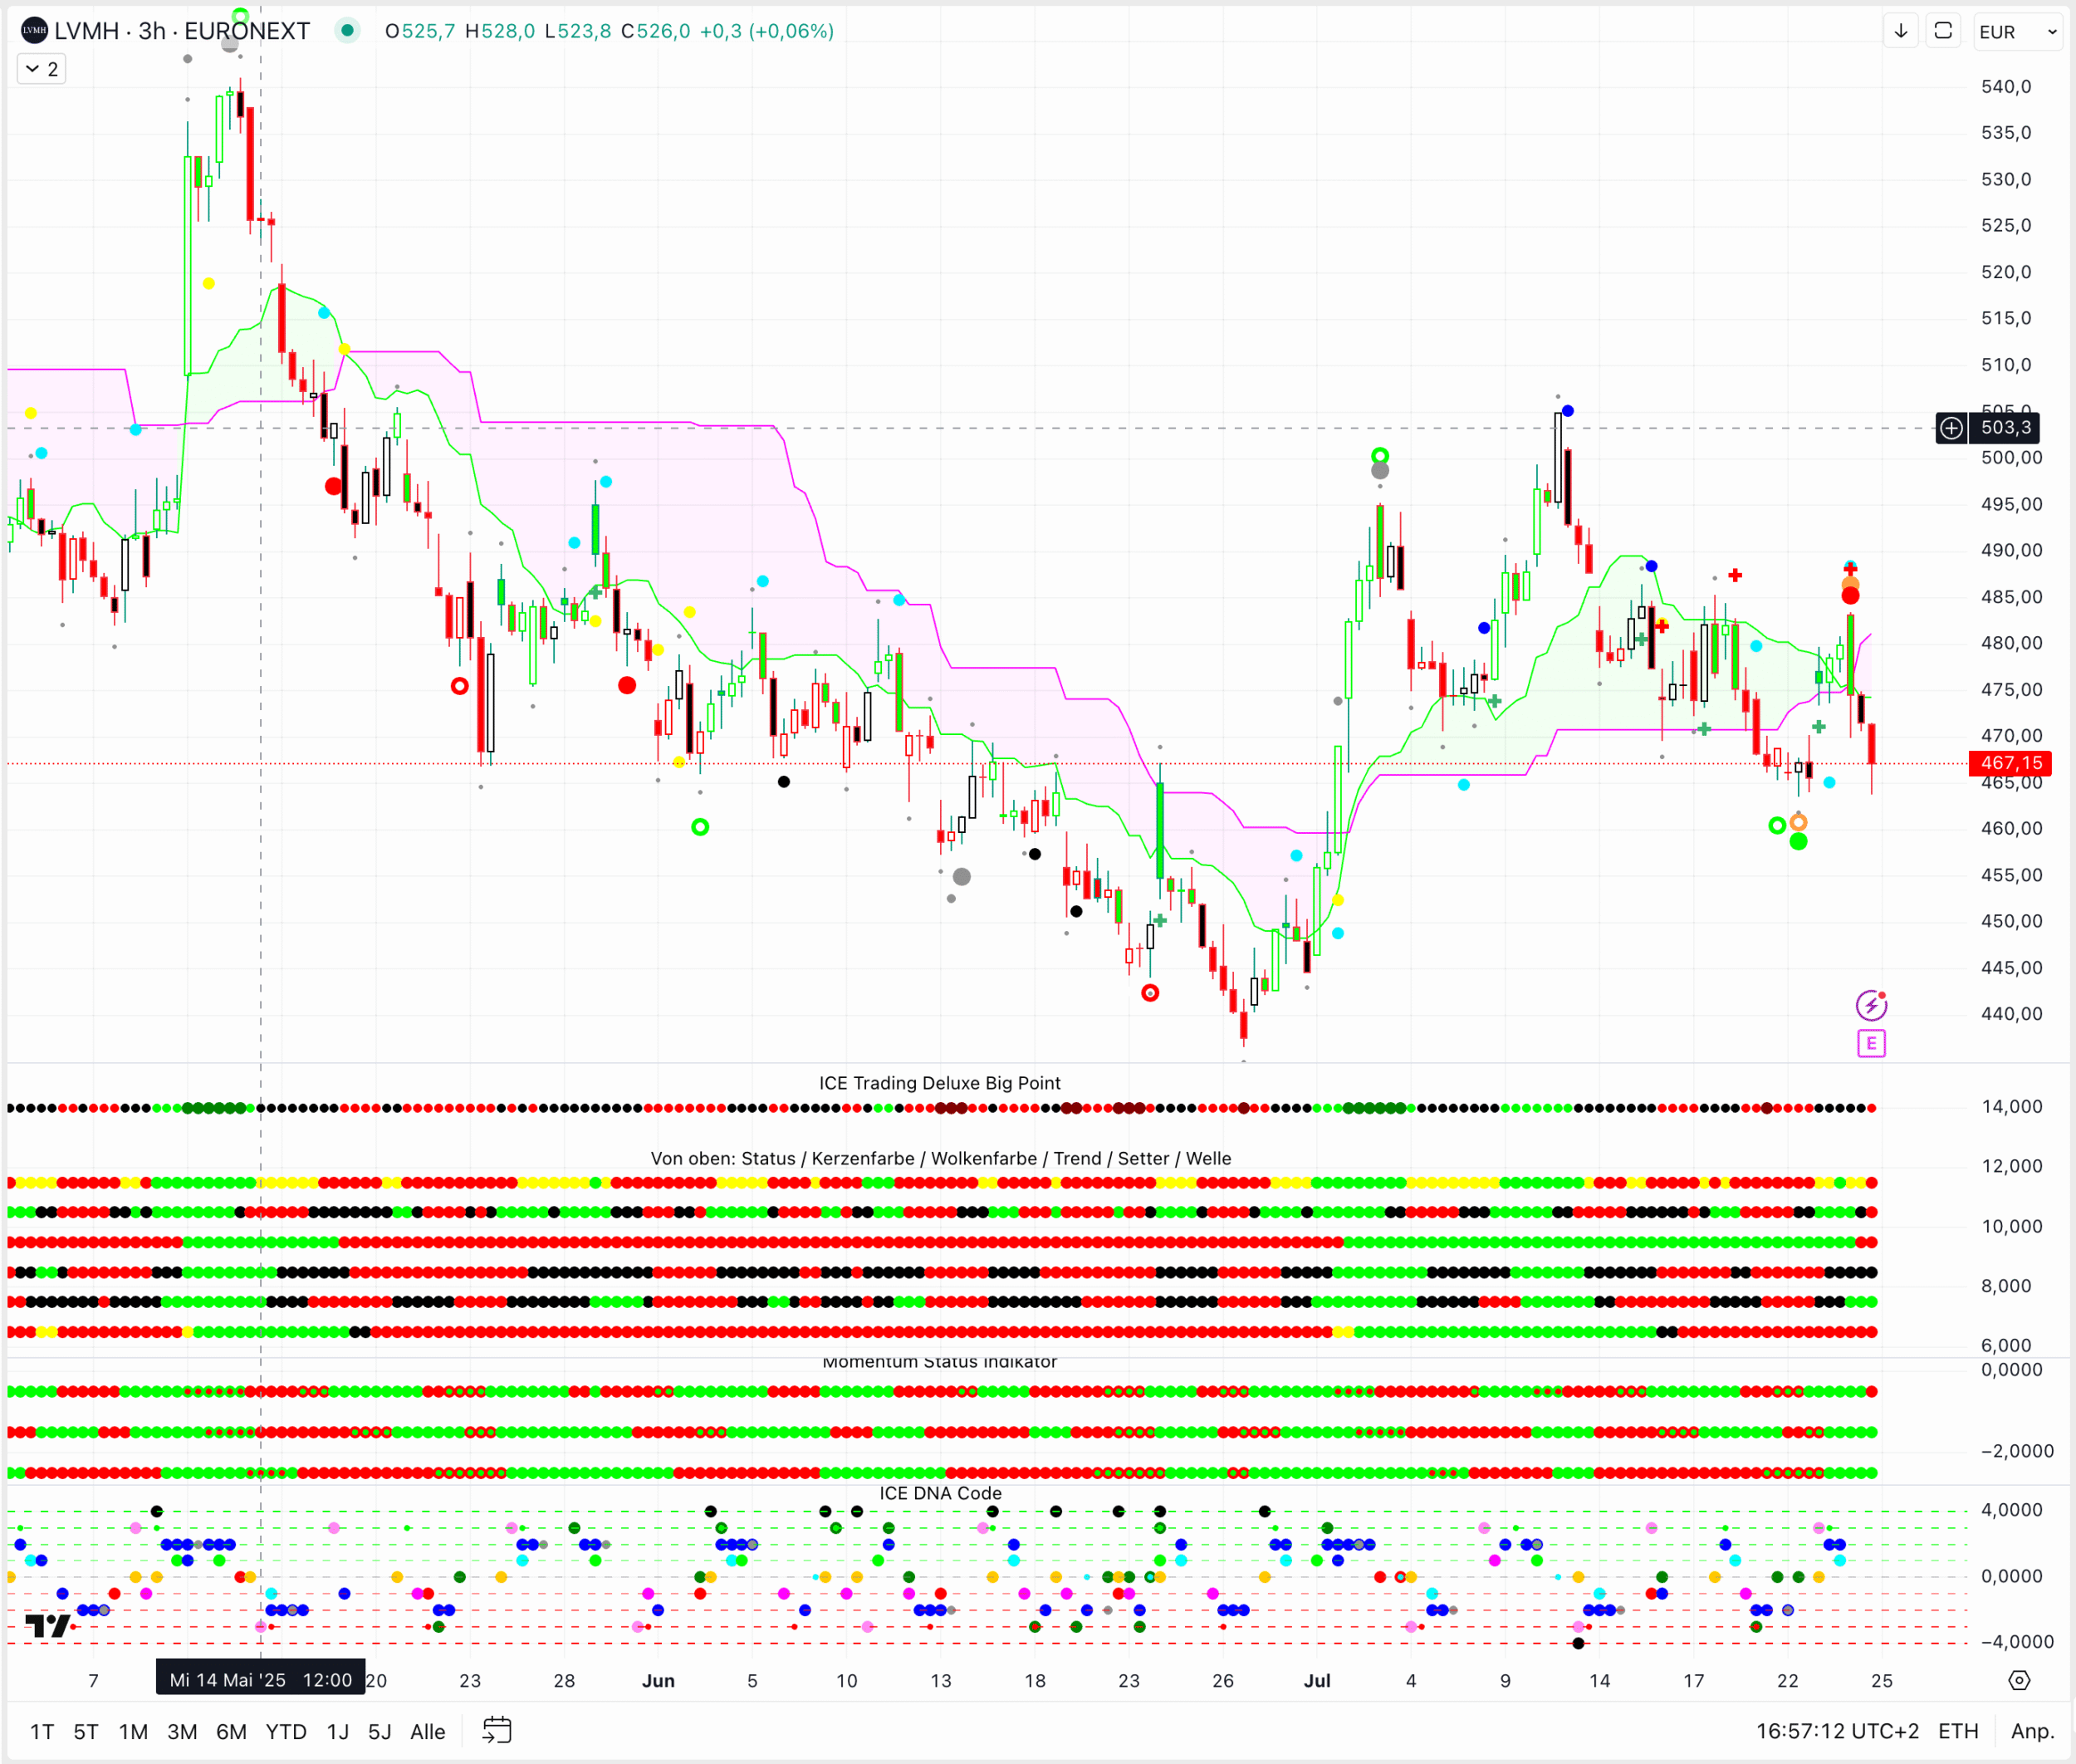The height and width of the screenshot is (1764, 2076).
Task: Select the YTD time range
Action: [286, 1732]
